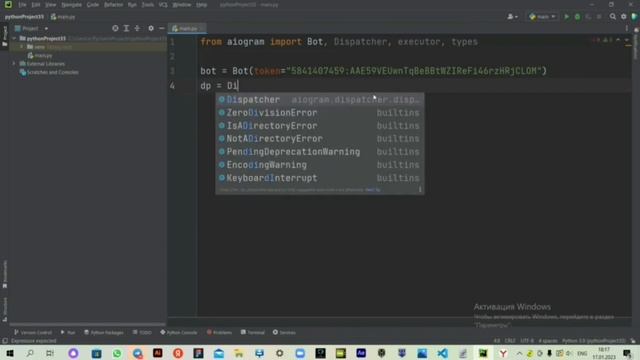Viewport: 640px width, 360px height.
Task: Open the Run tool window
Action: 68,332
